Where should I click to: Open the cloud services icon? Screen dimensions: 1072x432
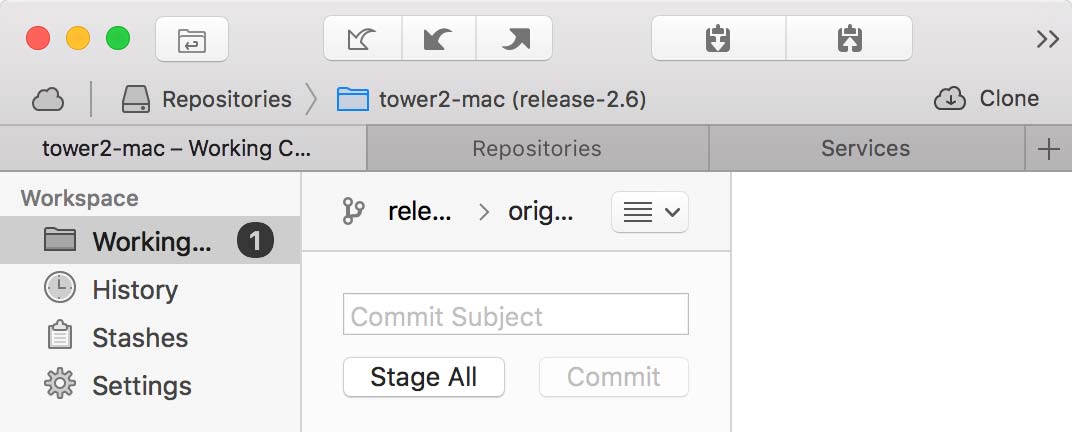click(48, 99)
